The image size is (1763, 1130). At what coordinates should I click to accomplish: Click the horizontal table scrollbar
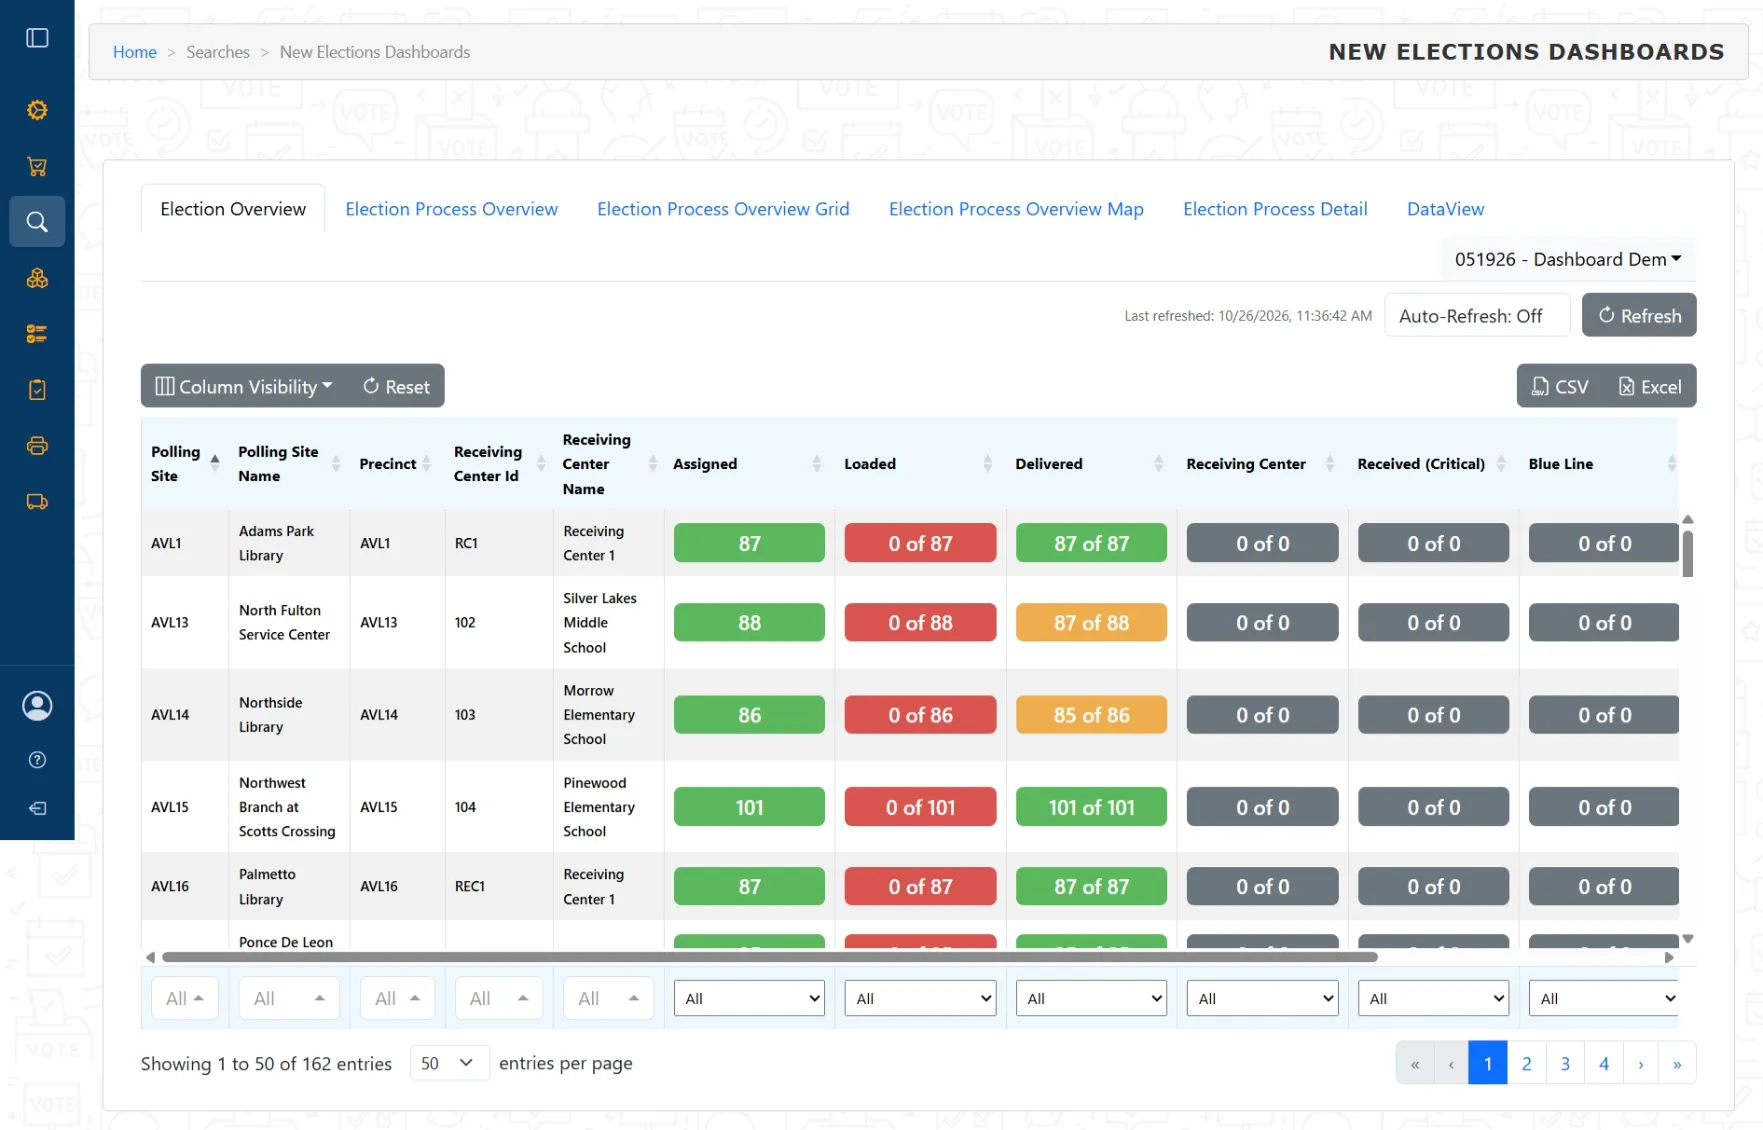(x=770, y=957)
